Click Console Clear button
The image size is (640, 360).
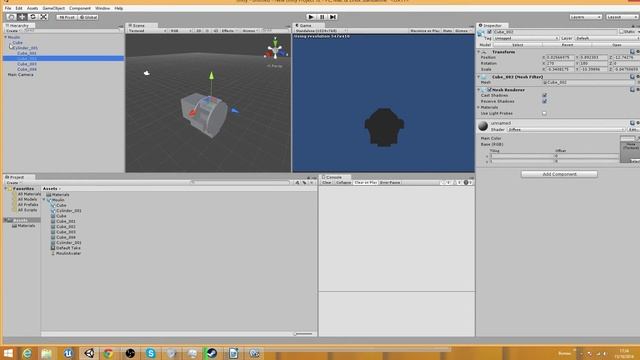pyautogui.click(x=327, y=182)
